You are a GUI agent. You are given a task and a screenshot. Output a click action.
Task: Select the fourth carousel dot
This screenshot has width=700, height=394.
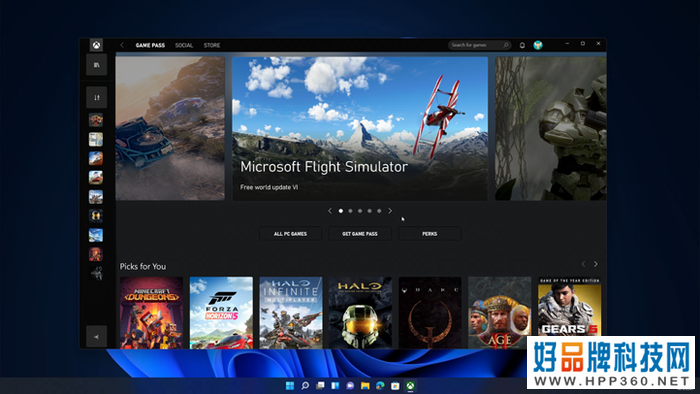click(370, 211)
